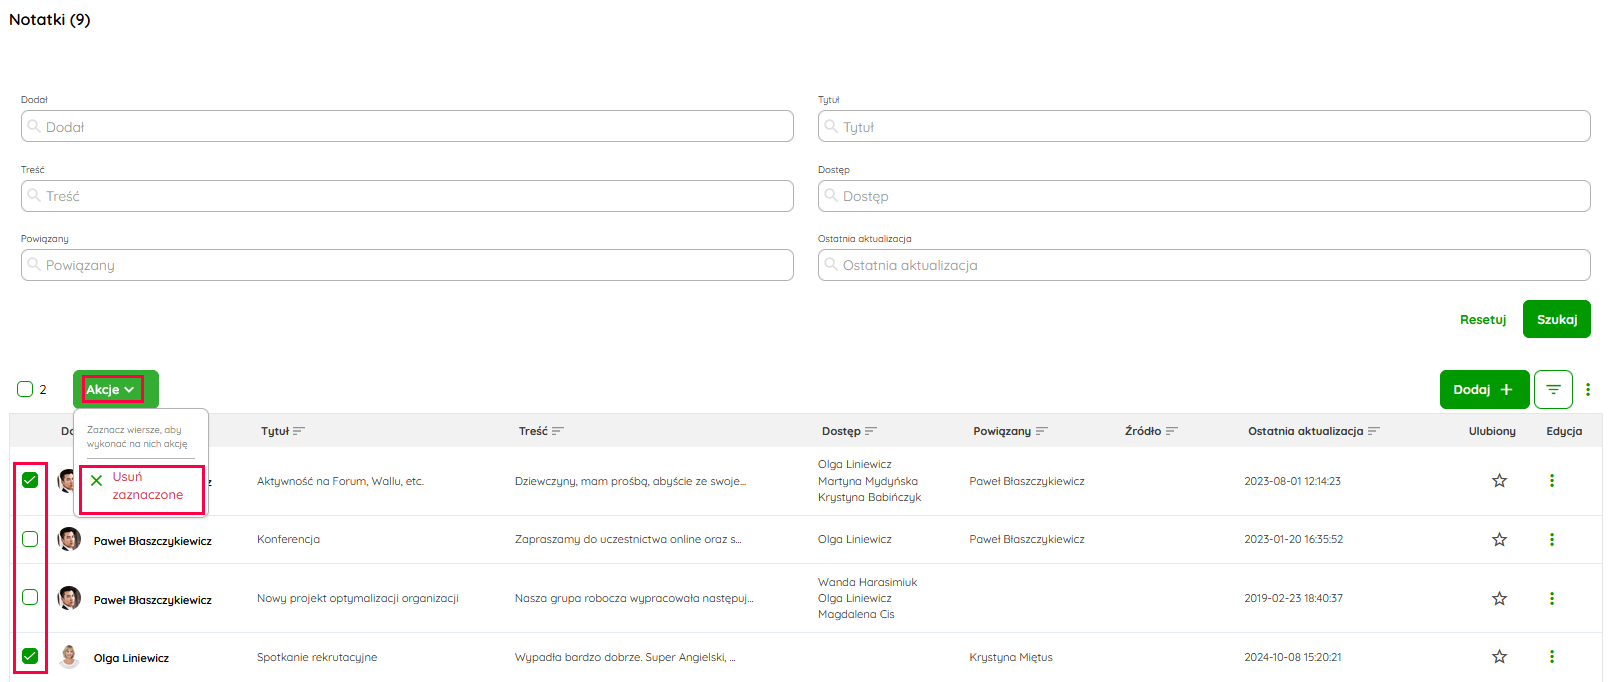This screenshot has height=682, width=1620.
Task: Click the filter icon button next to Dodaj
Action: pos(1553,390)
